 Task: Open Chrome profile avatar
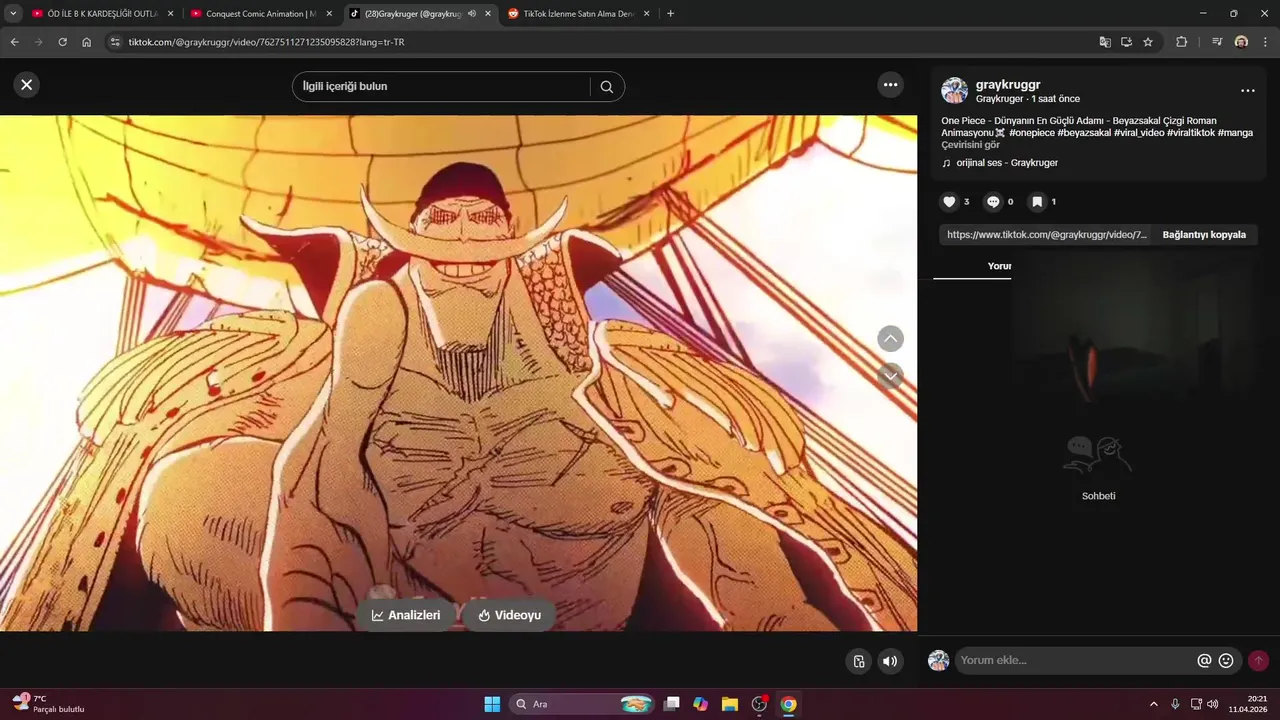click(x=1241, y=42)
